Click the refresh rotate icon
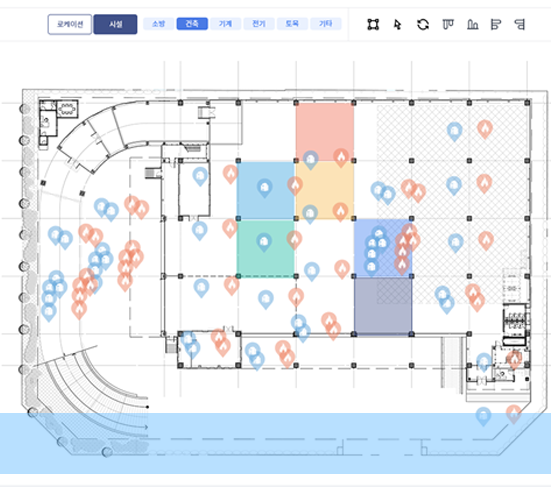Image resolution: width=551 pixels, height=500 pixels. pos(423,25)
